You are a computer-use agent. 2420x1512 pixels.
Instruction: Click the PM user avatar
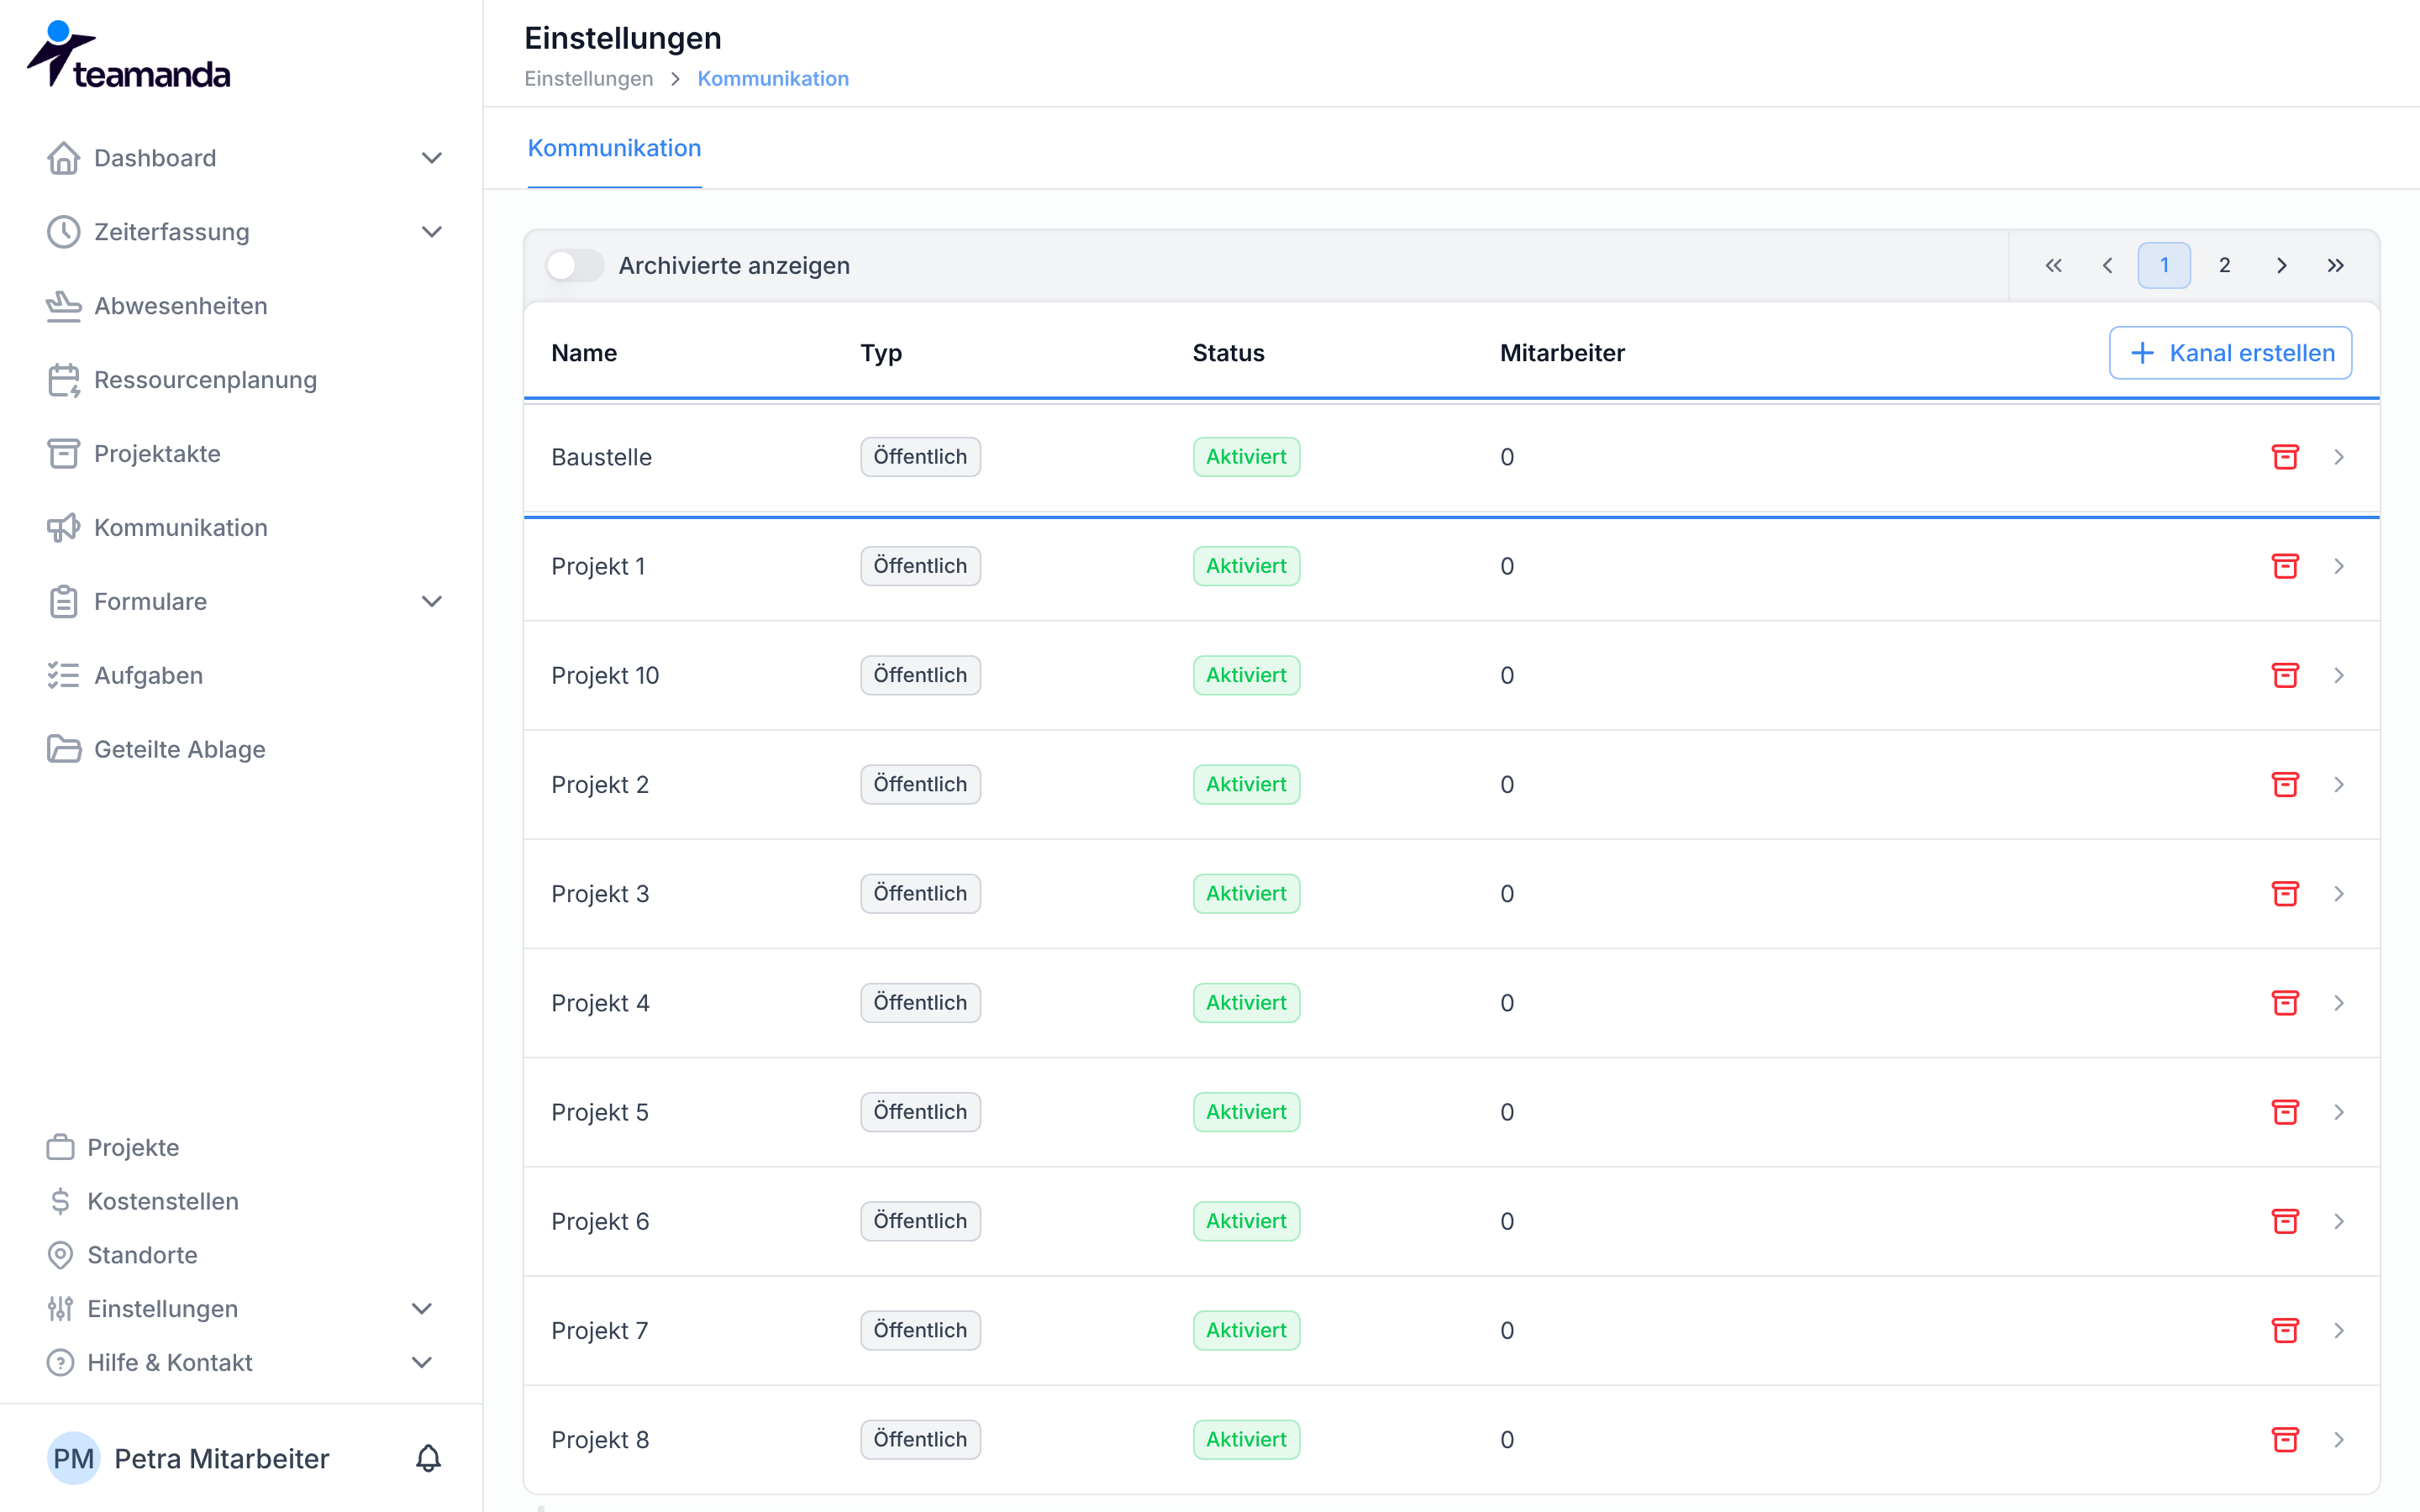(73, 1458)
